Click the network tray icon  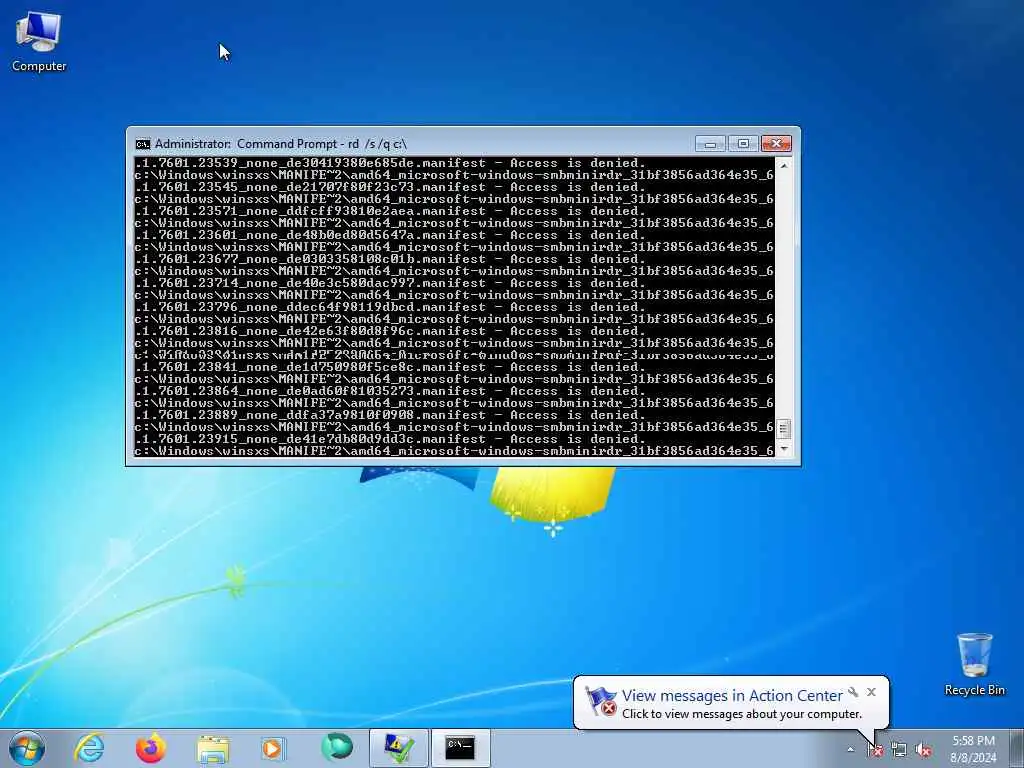(899, 750)
